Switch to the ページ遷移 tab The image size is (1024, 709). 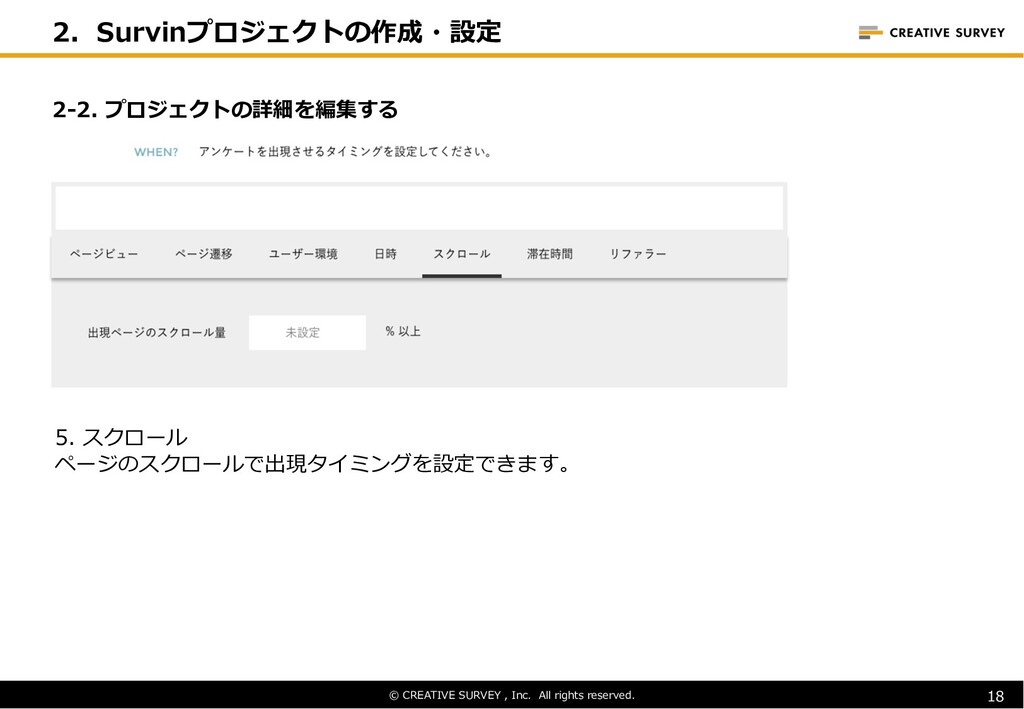pos(204,255)
